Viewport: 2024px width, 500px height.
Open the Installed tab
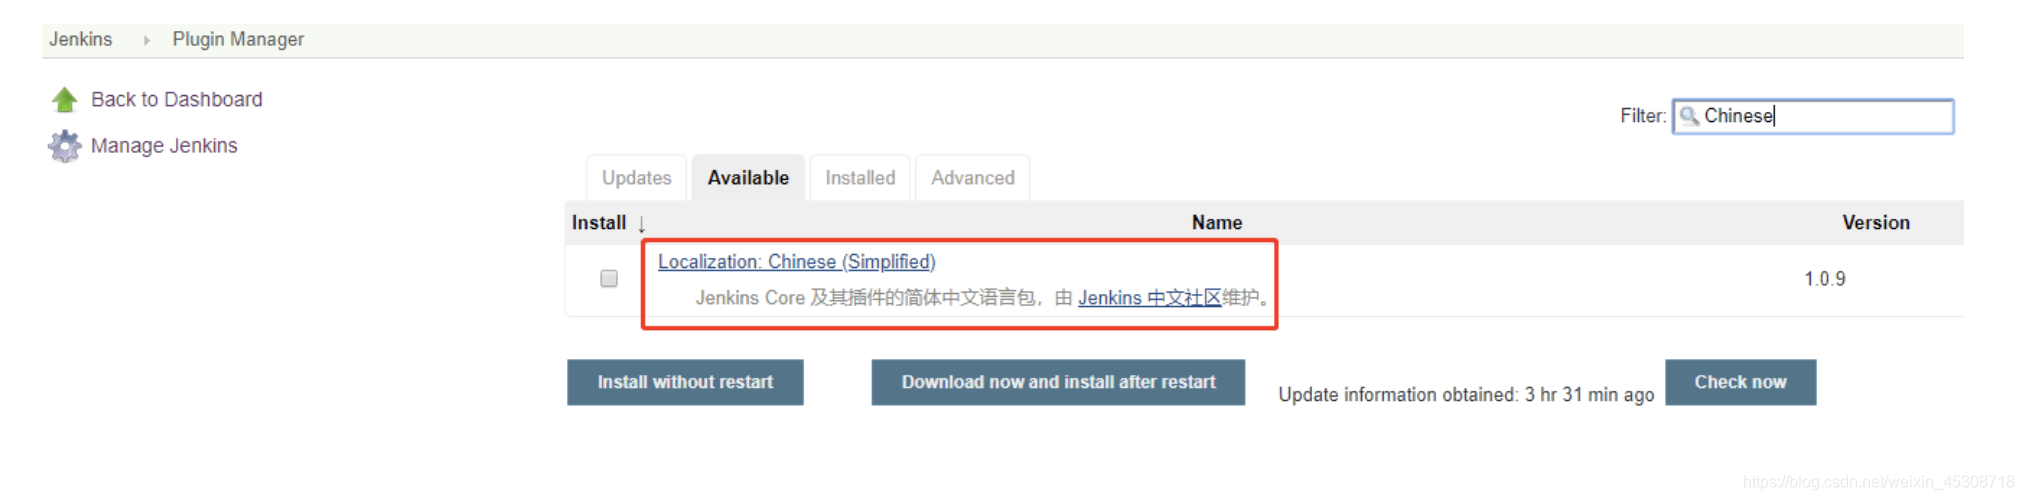pos(860,178)
